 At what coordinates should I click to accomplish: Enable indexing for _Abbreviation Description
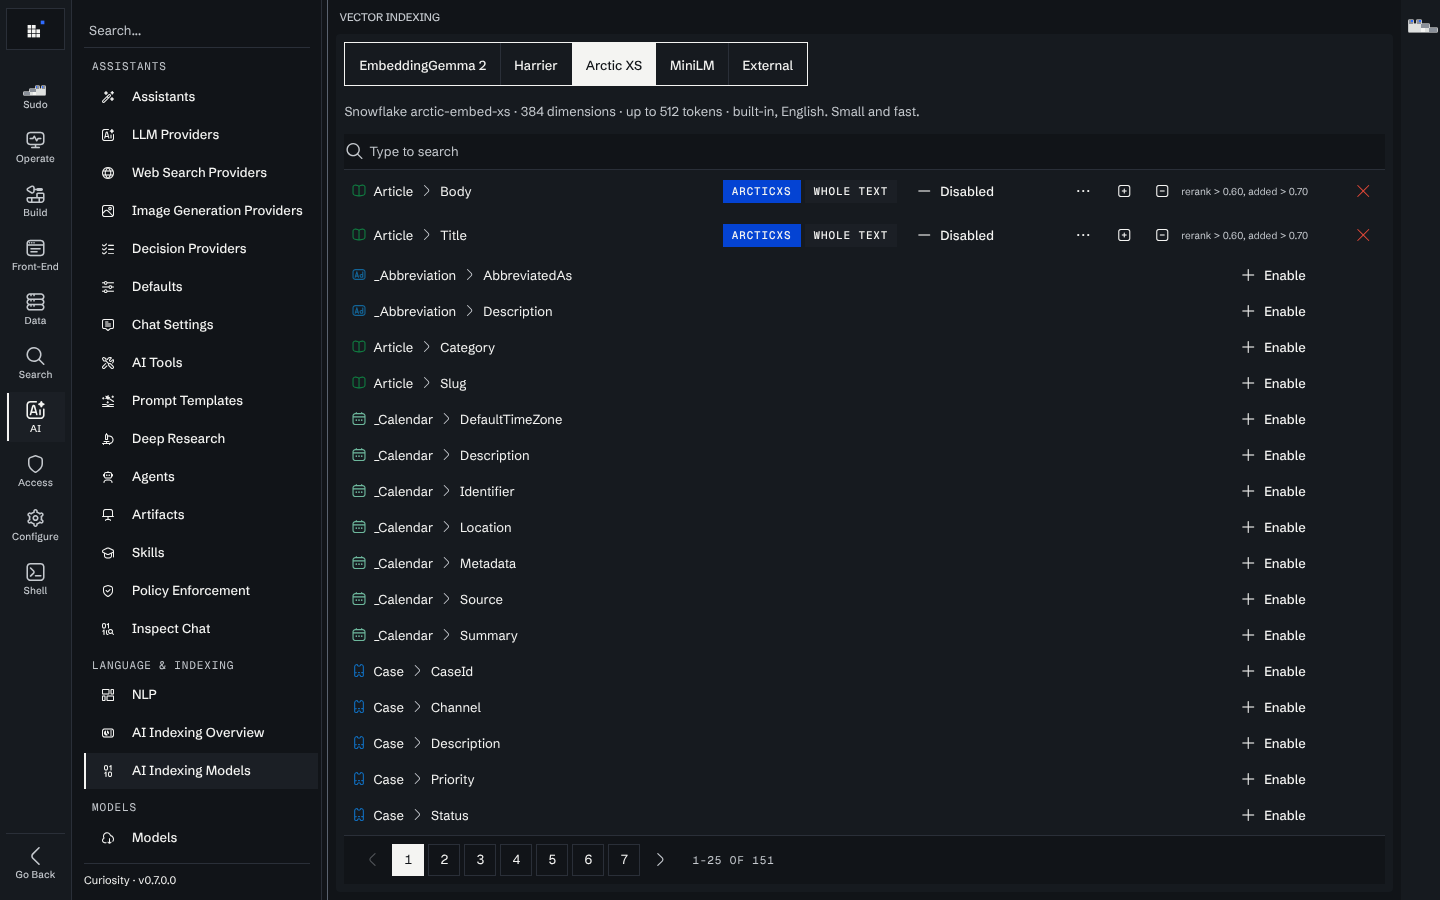(1273, 311)
